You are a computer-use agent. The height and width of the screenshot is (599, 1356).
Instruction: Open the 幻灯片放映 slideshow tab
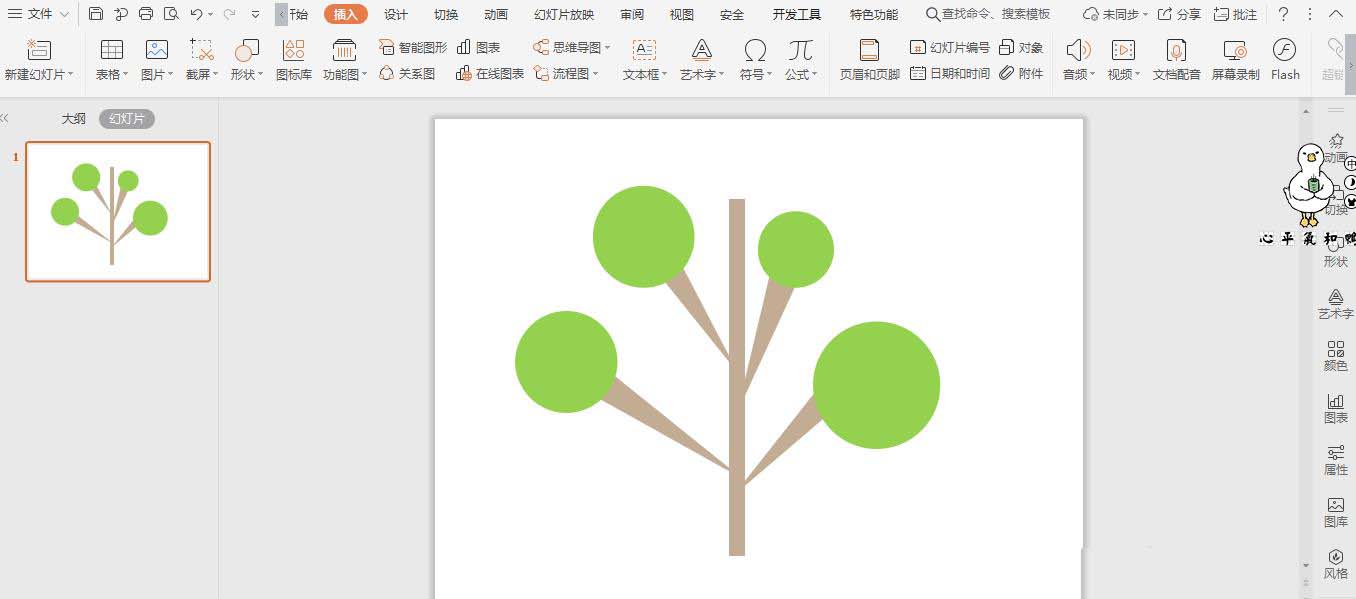point(564,14)
